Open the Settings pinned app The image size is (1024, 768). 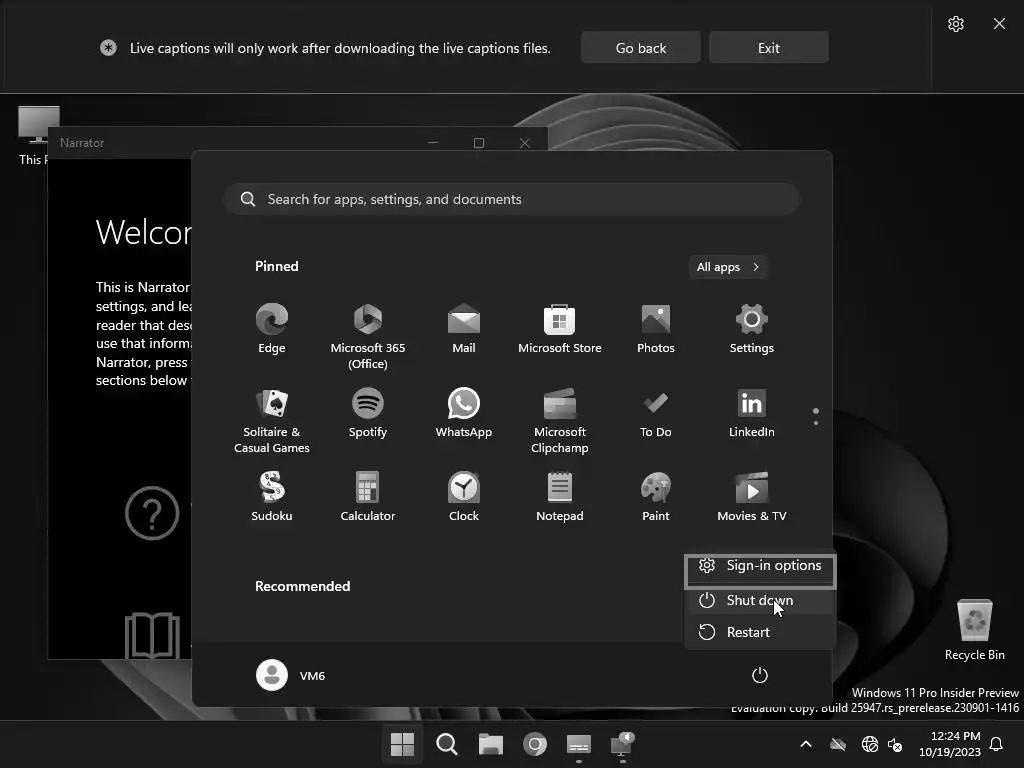click(752, 328)
